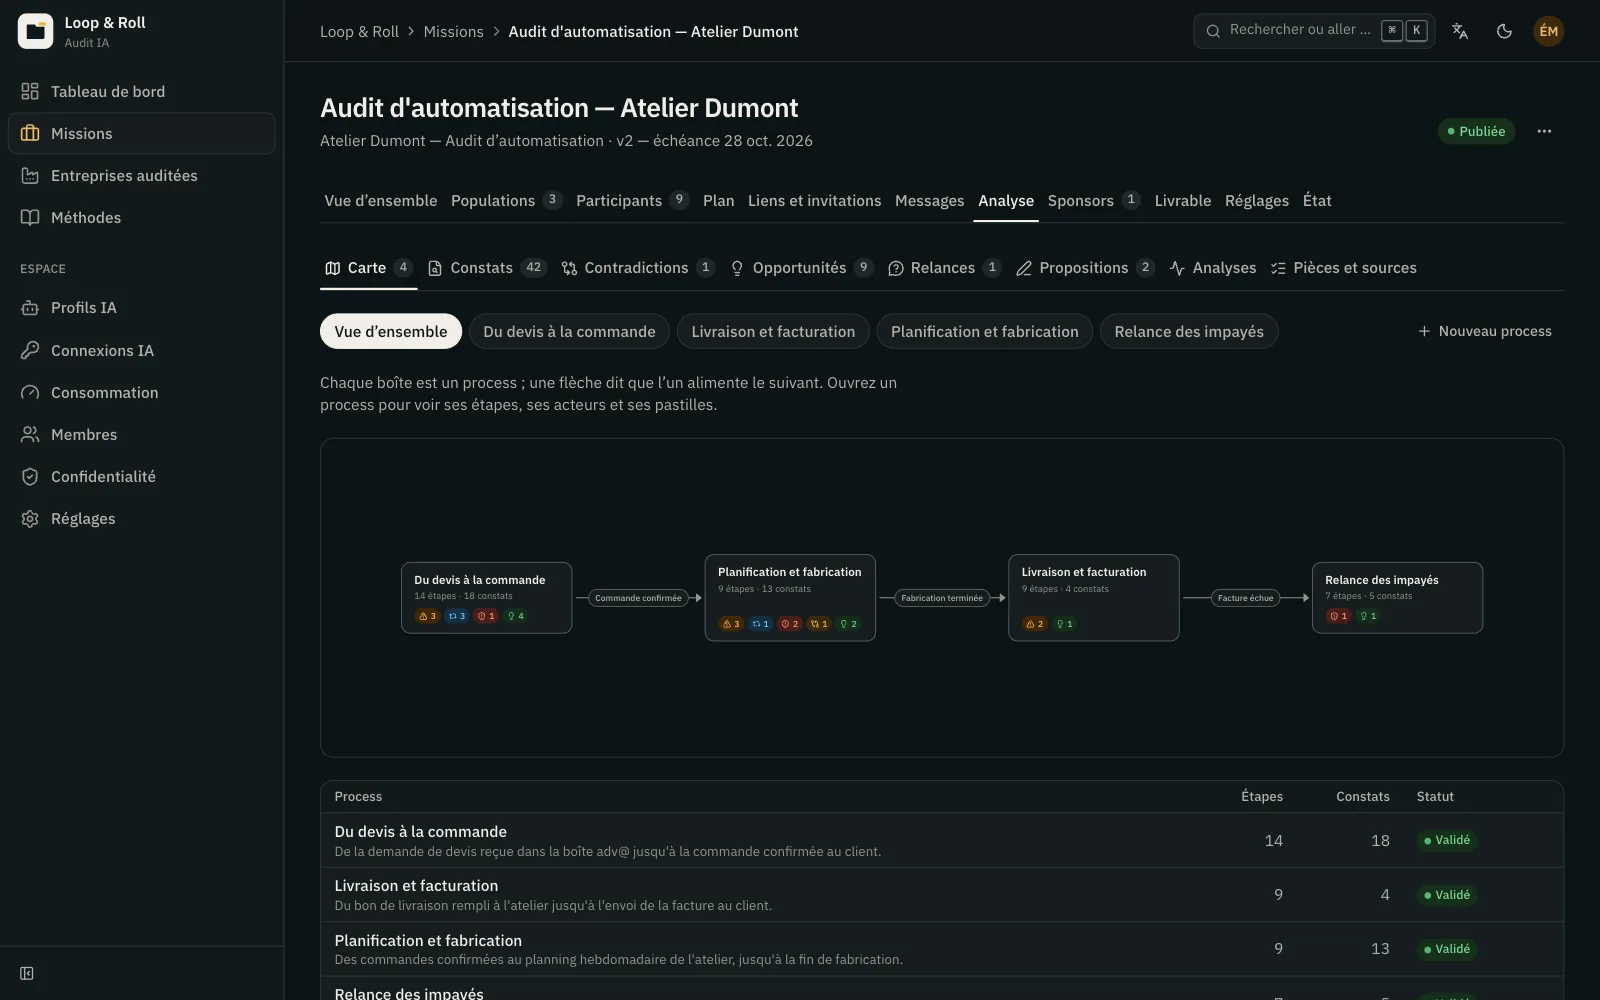Open the ÉM user avatar menu
Screen dimensions: 1600x1000
1548,31
